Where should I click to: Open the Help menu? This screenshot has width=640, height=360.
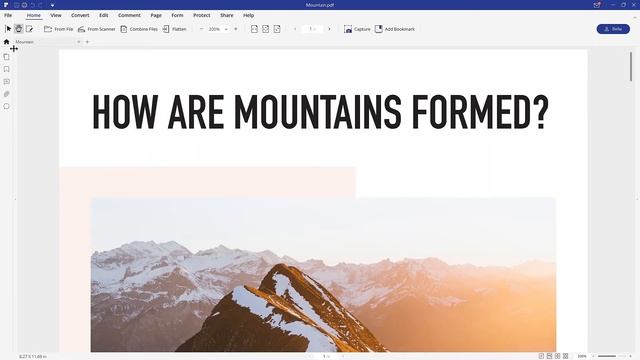tap(249, 15)
